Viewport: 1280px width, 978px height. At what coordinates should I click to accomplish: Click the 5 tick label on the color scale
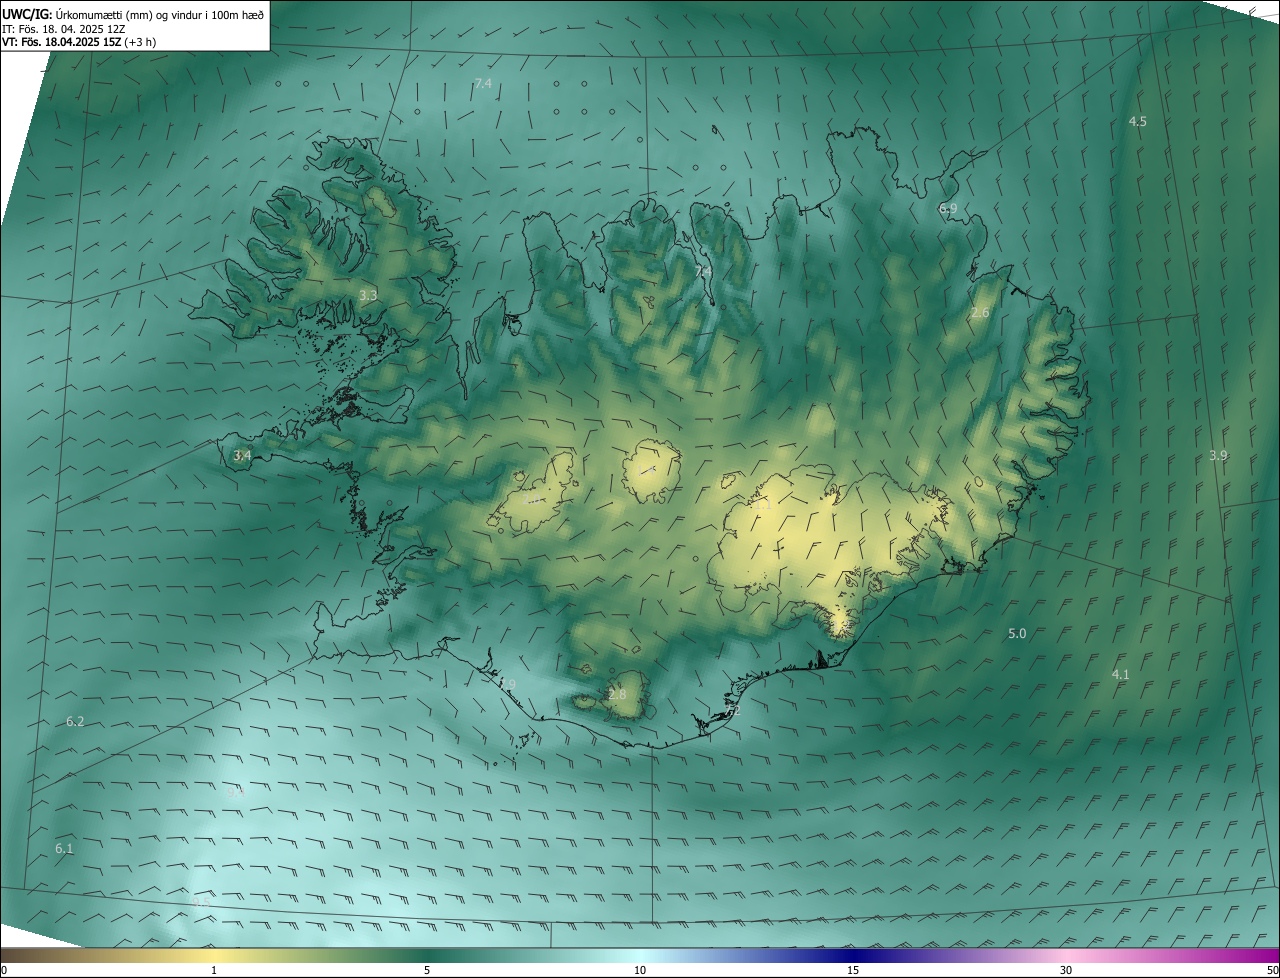427,970
